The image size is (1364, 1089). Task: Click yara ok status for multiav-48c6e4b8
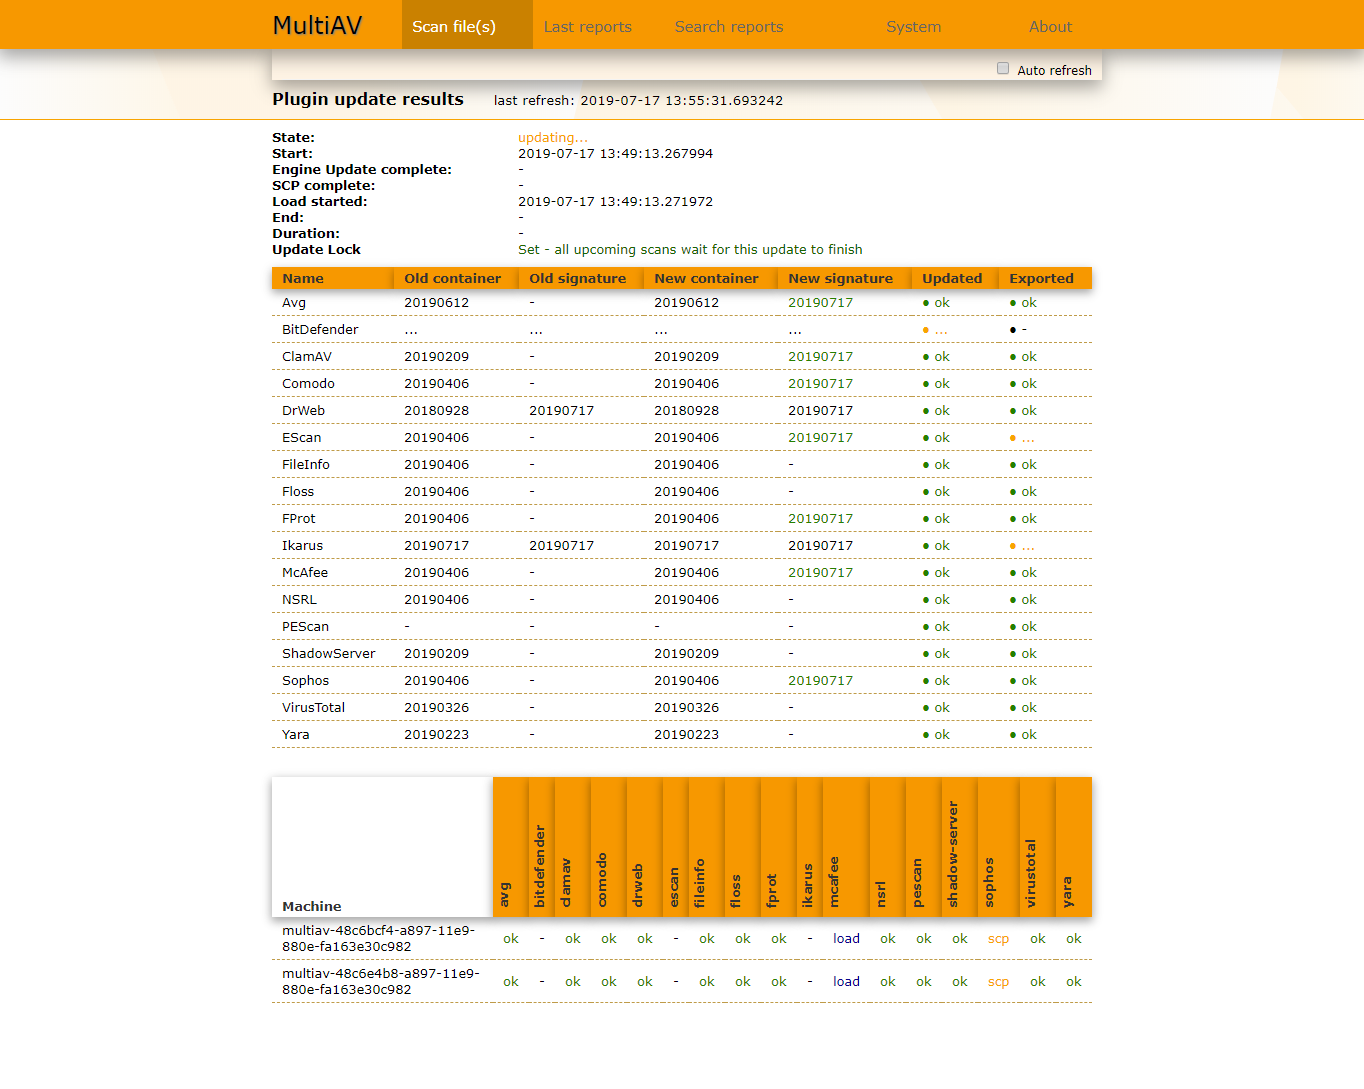[1074, 982]
